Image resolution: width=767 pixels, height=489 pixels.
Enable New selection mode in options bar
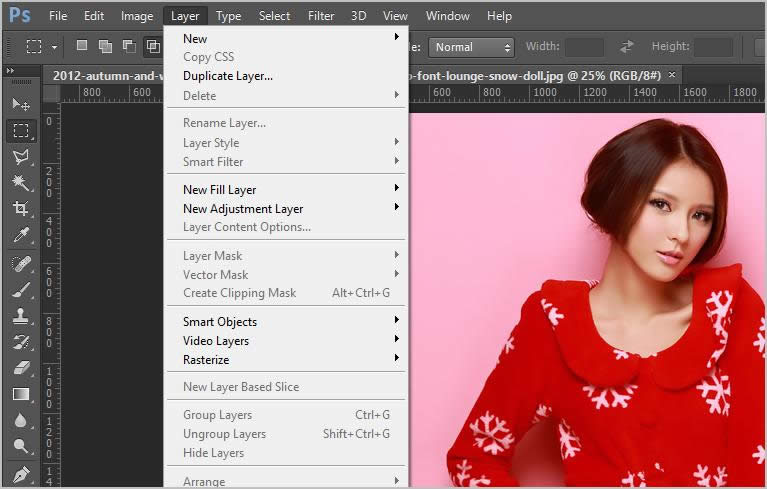(x=82, y=46)
